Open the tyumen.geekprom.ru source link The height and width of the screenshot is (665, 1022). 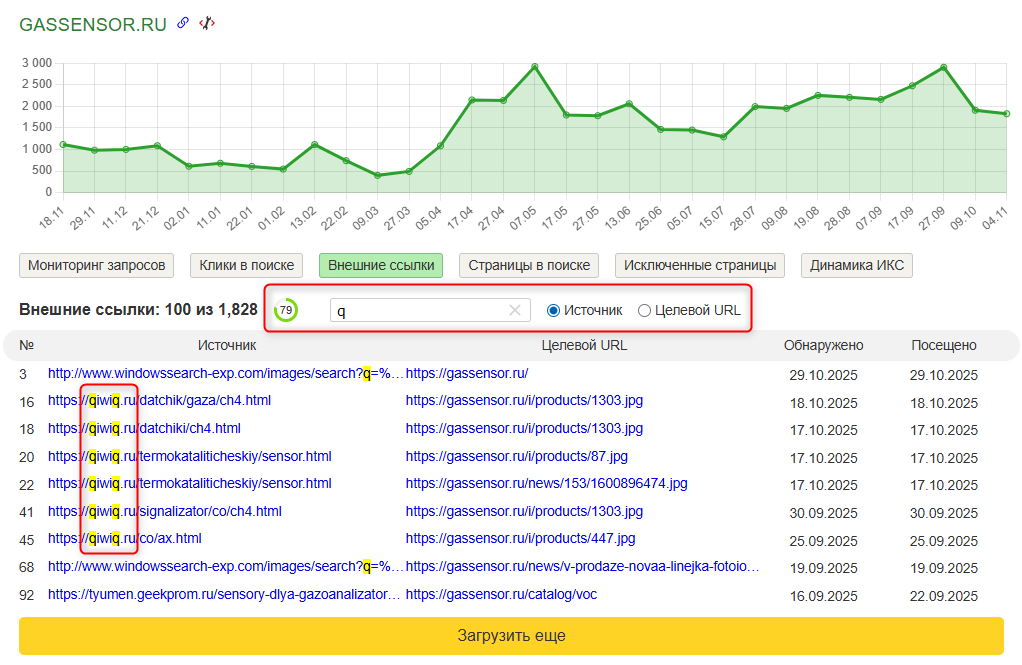tap(225, 594)
